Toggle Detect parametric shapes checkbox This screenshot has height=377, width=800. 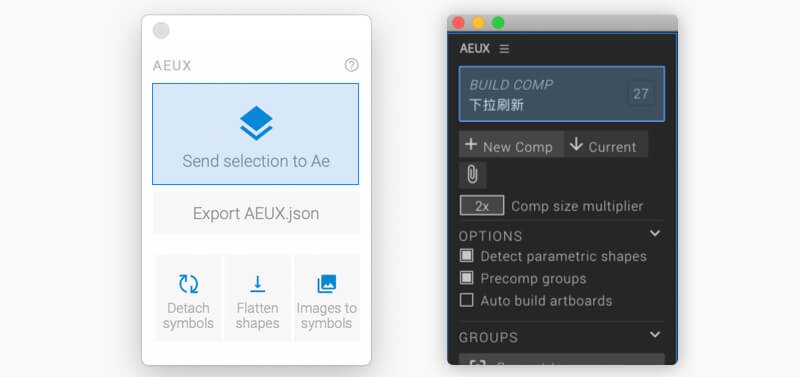(466, 256)
